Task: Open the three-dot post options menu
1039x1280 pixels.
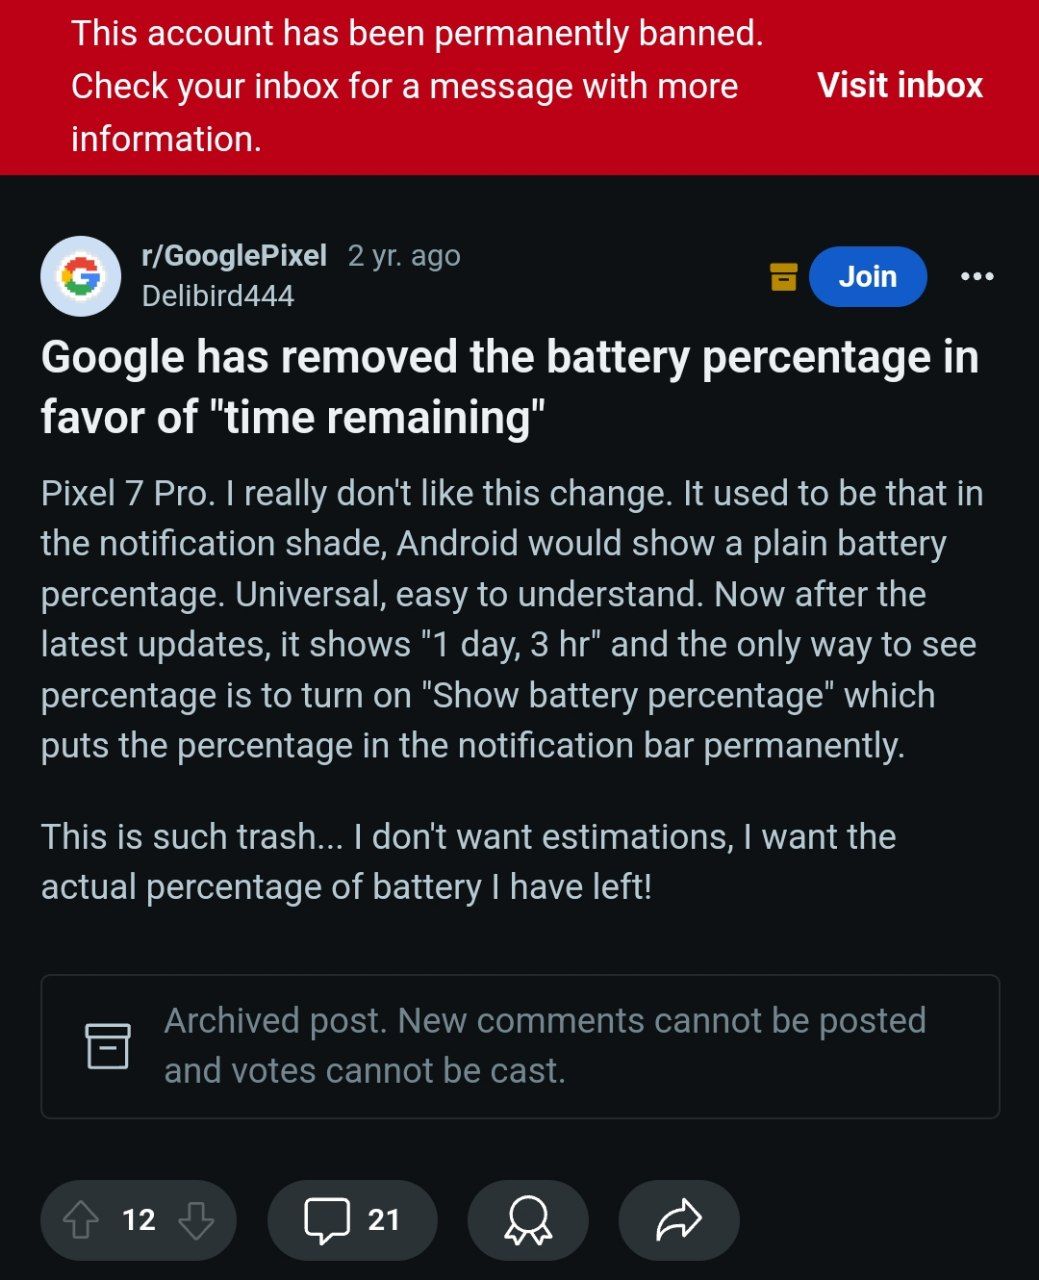Action: click(x=976, y=276)
